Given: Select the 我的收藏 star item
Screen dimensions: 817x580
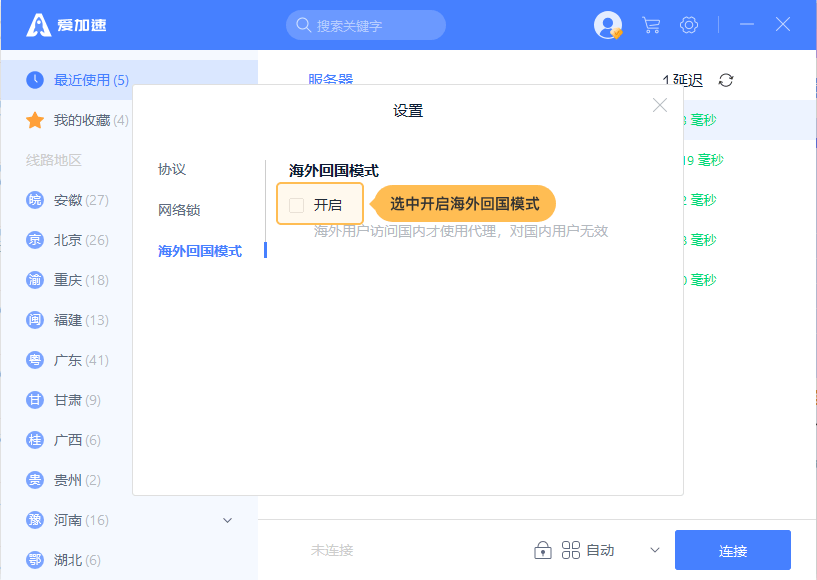Looking at the screenshot, I should pyautogui.click(x=80, y=120).
